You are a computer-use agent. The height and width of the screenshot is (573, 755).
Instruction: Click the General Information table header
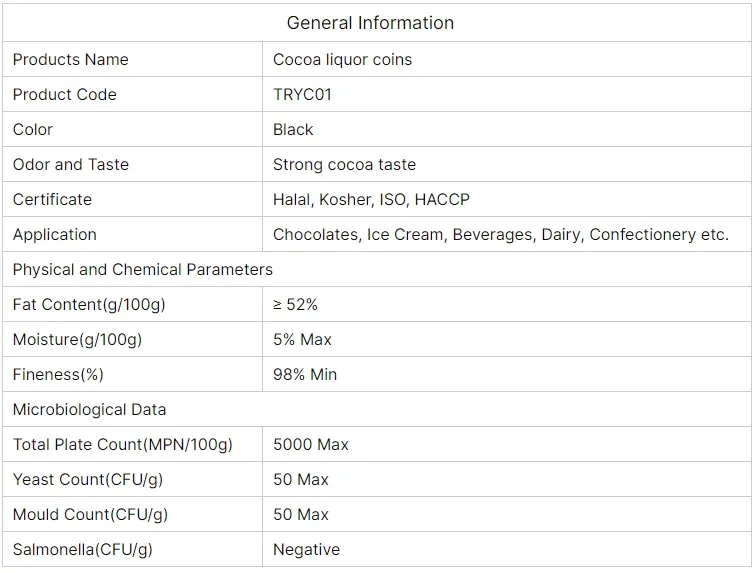[x=370, y=23]
